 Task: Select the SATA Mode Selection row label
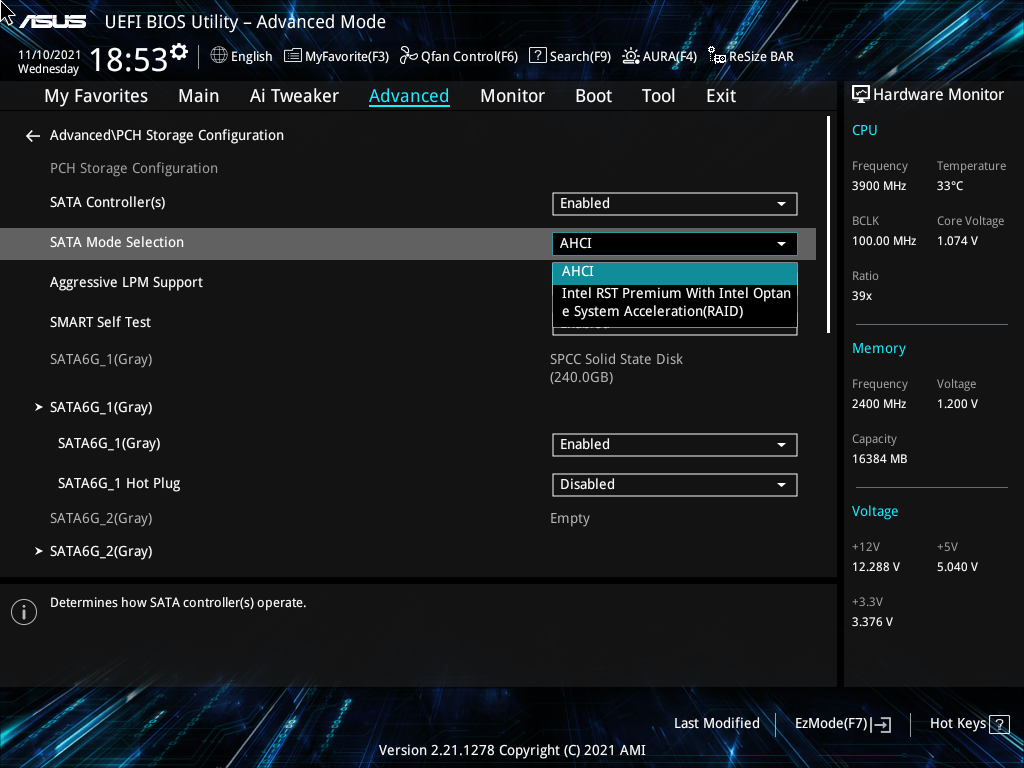(x=117, y=242)
